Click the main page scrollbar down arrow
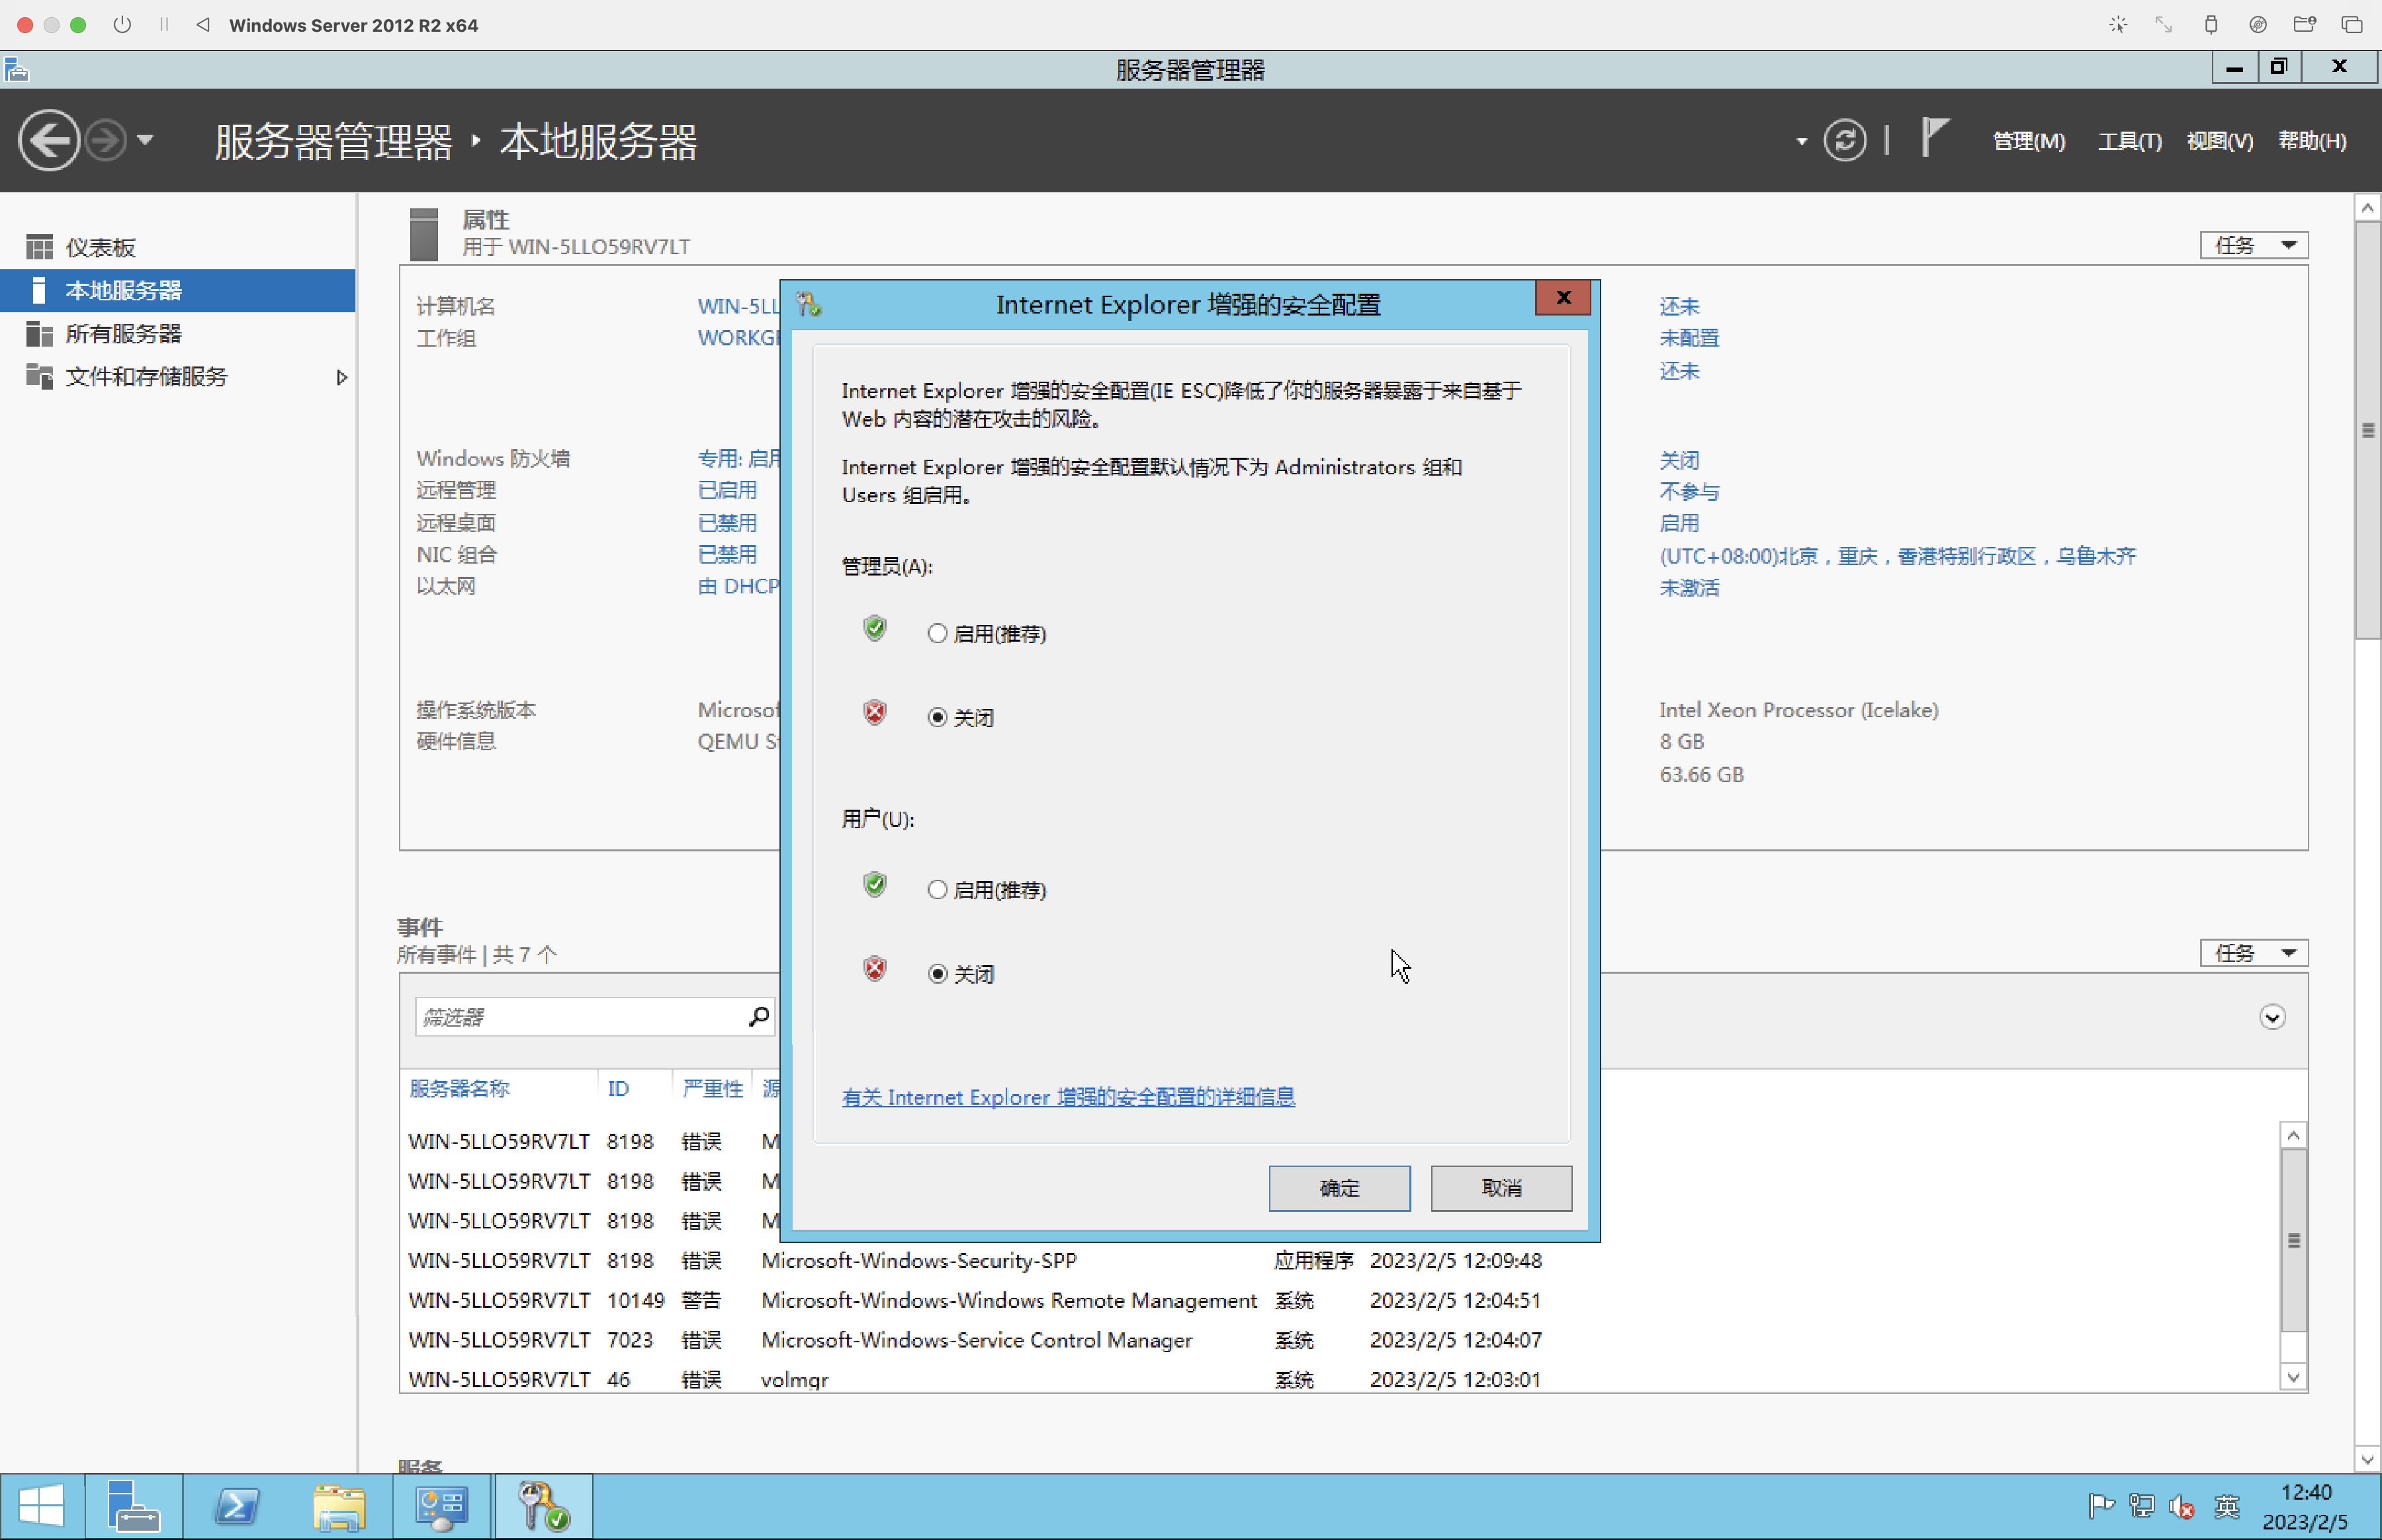2382x1540 pixels. tap(2367, 1459)
